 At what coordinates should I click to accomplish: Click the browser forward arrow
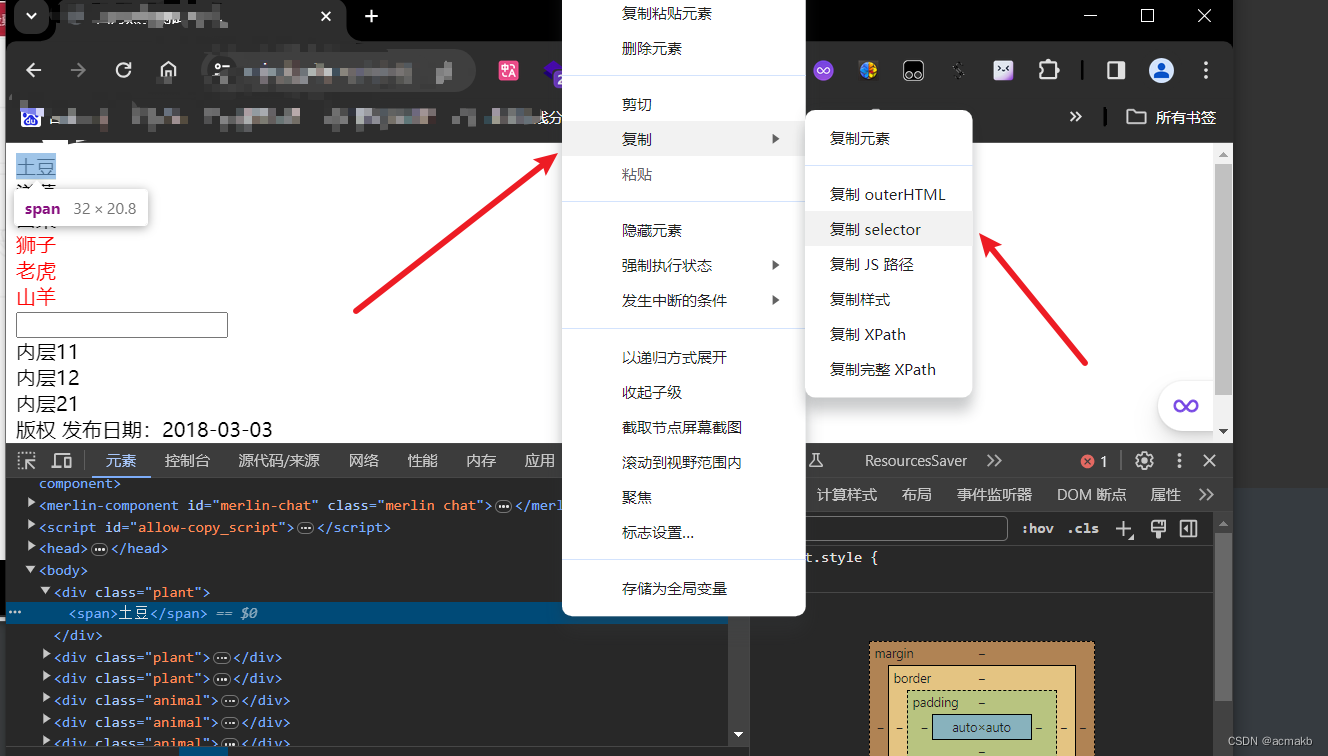pyautogui.click(x=78, y=70)
